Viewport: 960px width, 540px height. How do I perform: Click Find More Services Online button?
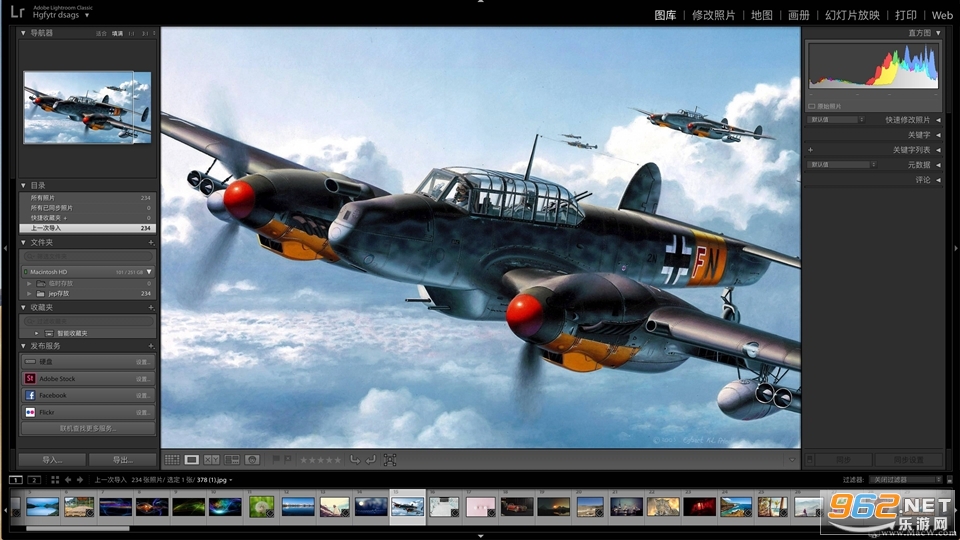point(88,428)
